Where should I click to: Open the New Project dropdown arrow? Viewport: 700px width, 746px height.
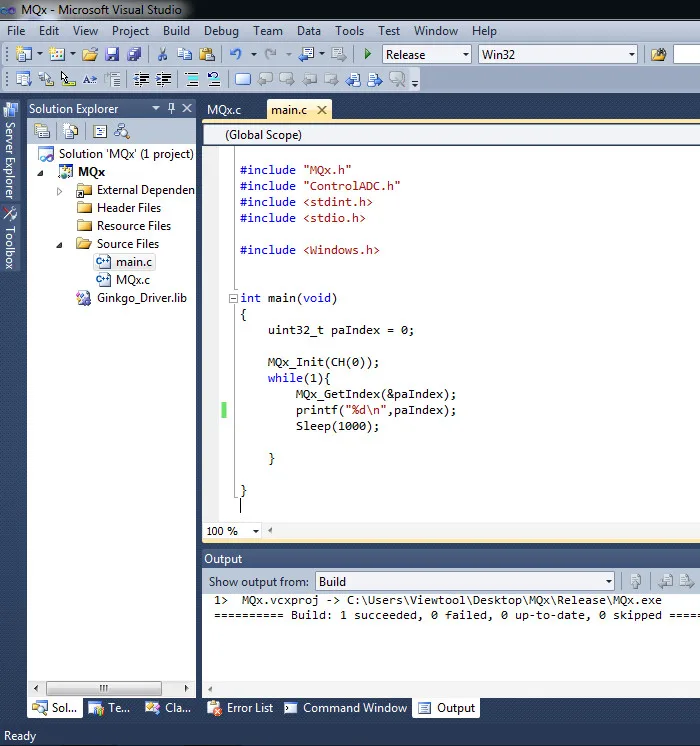coord(39,54)
